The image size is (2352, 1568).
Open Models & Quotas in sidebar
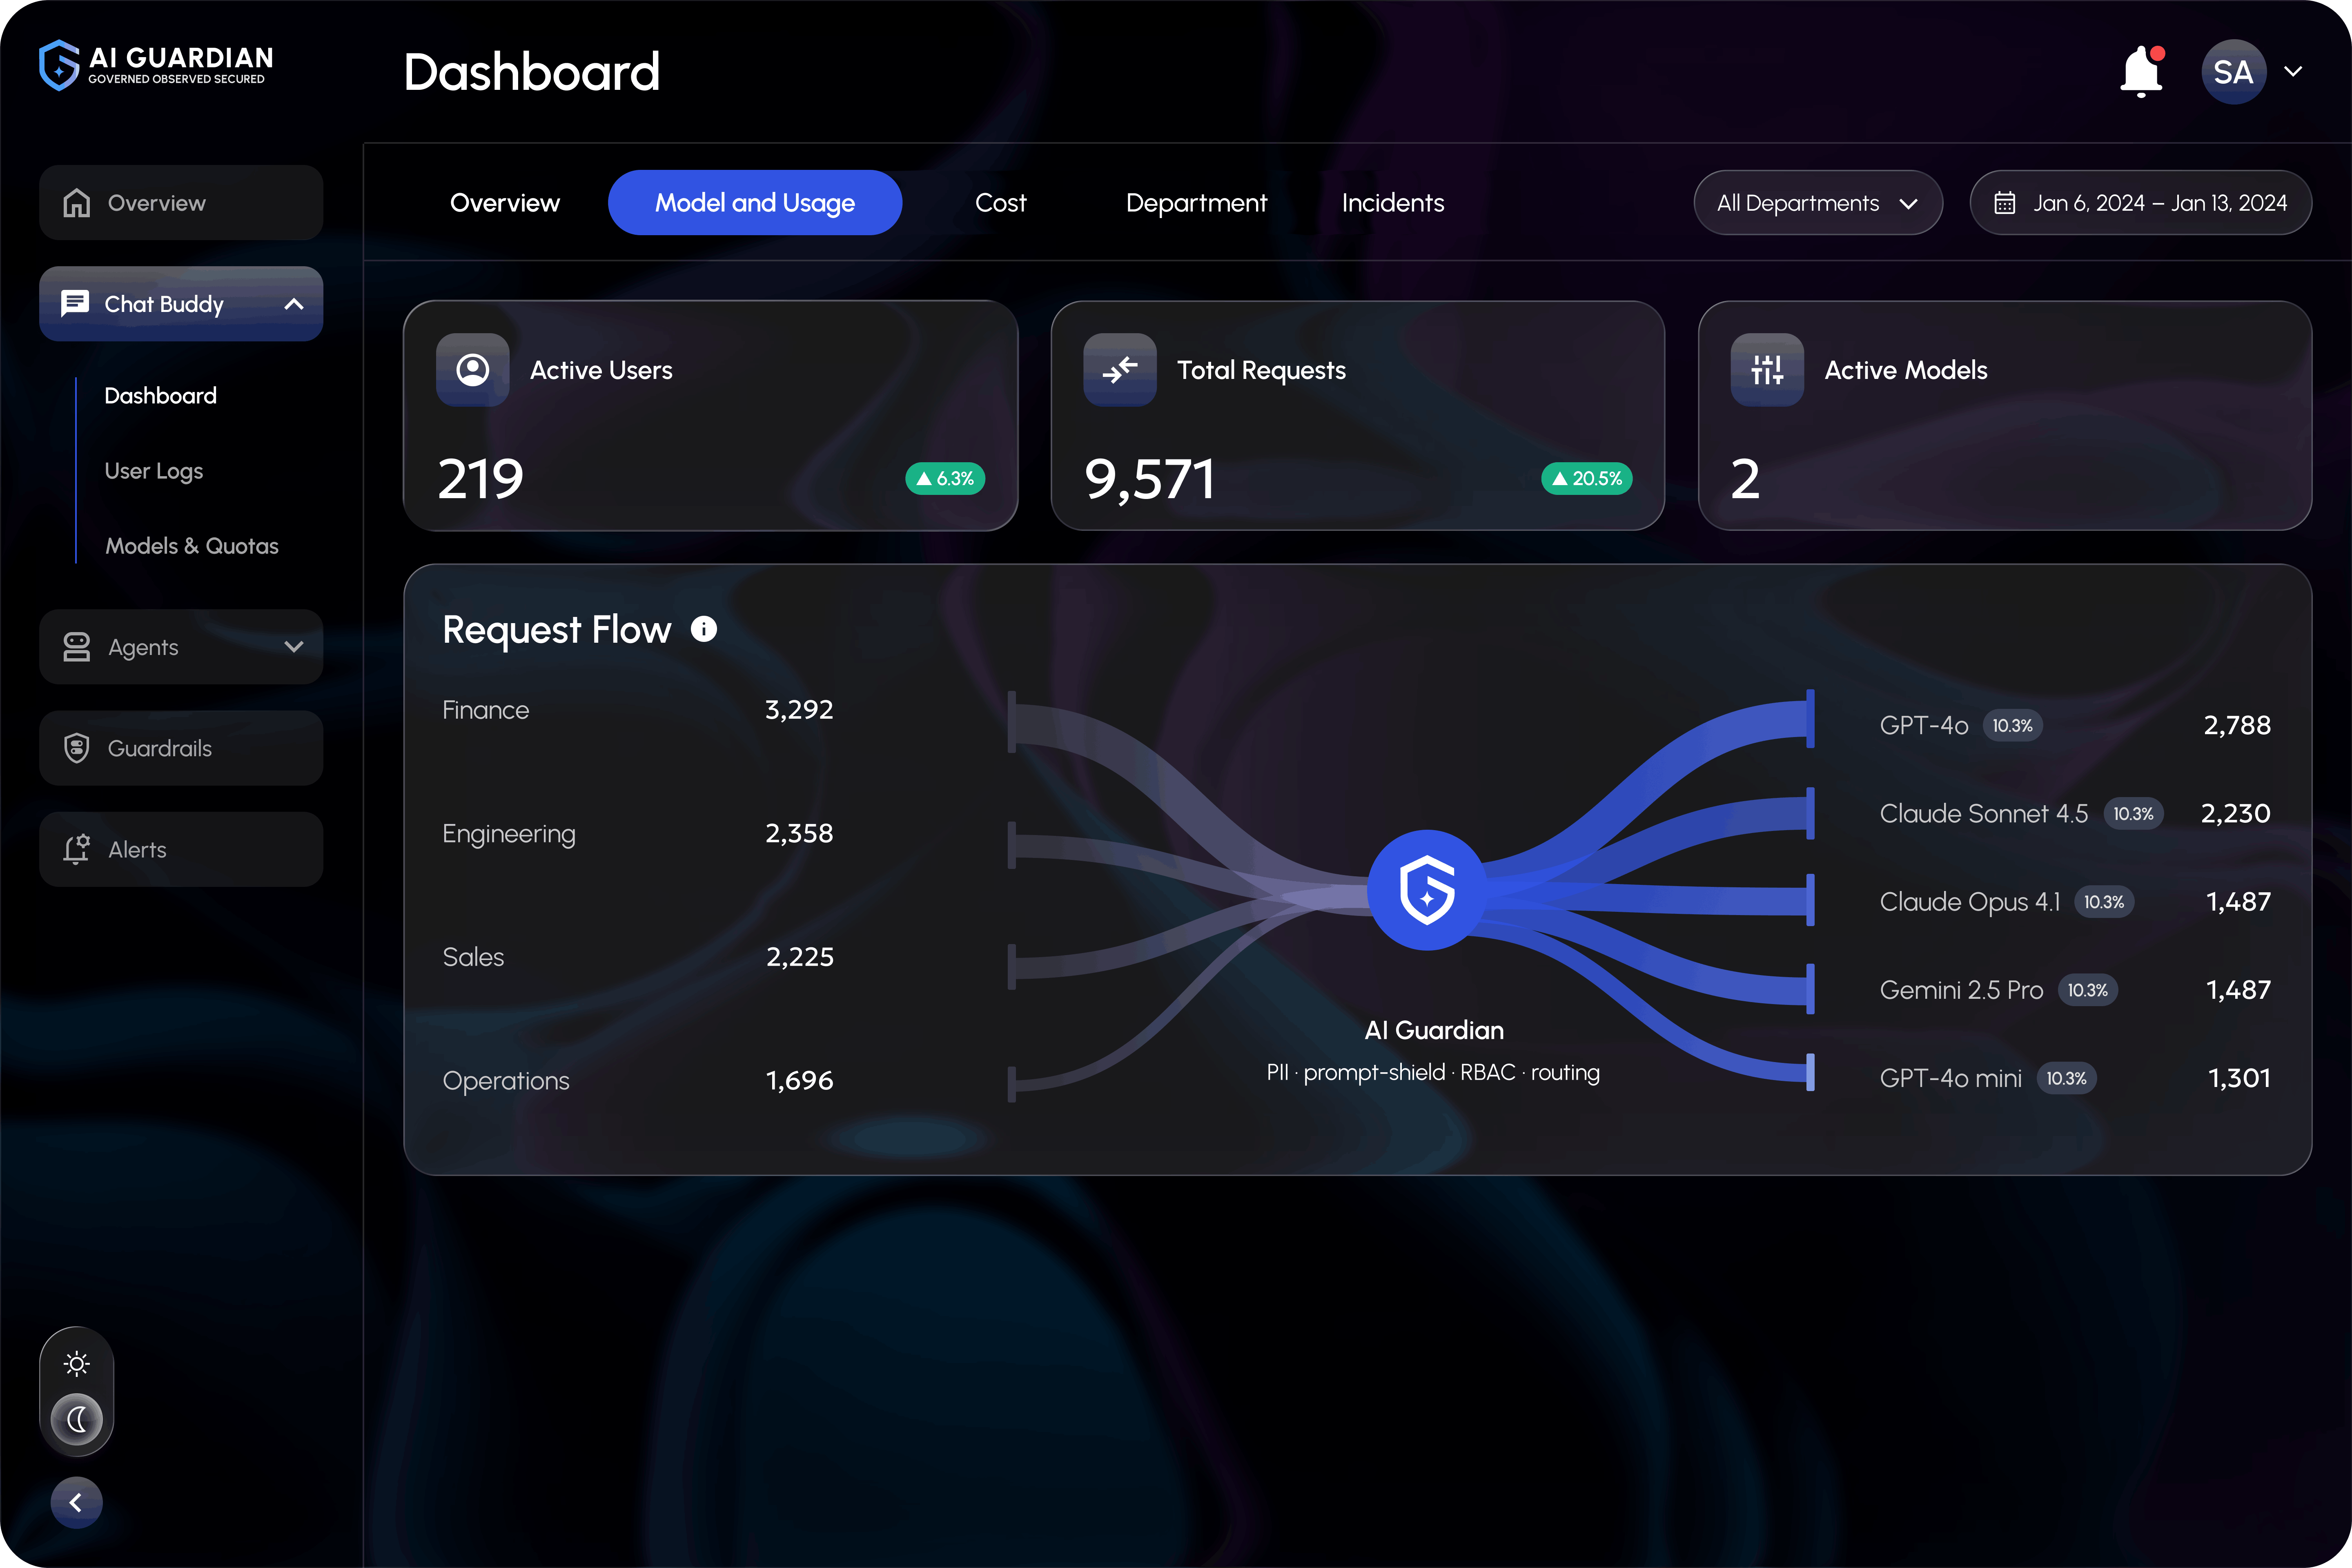(x=192, y=546)
